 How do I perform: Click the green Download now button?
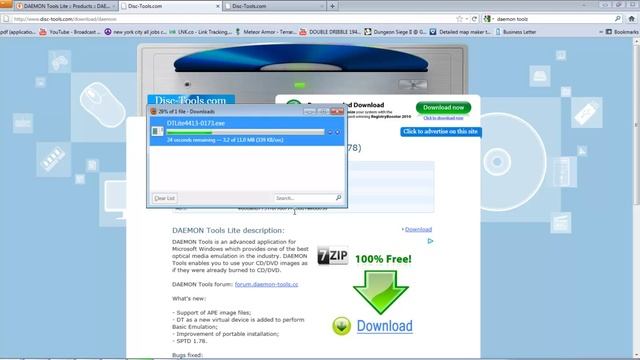pos(443,107)
